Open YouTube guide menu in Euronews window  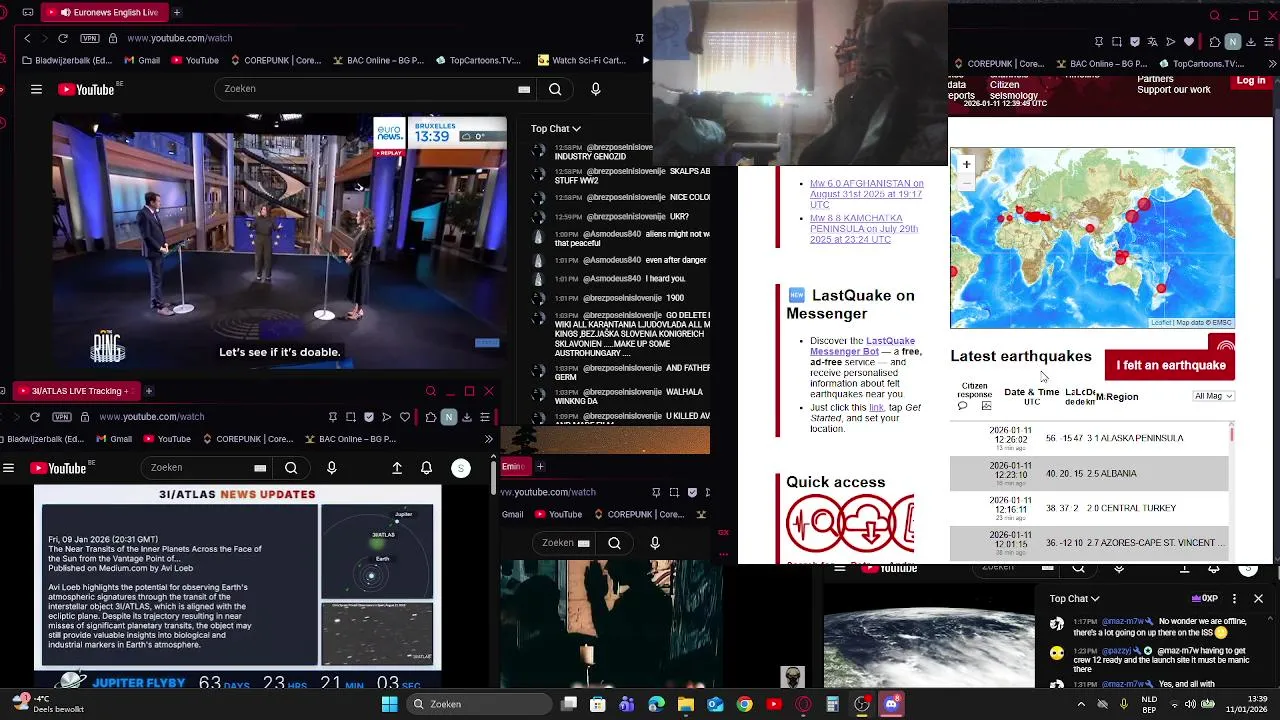[x=36, y=89]
